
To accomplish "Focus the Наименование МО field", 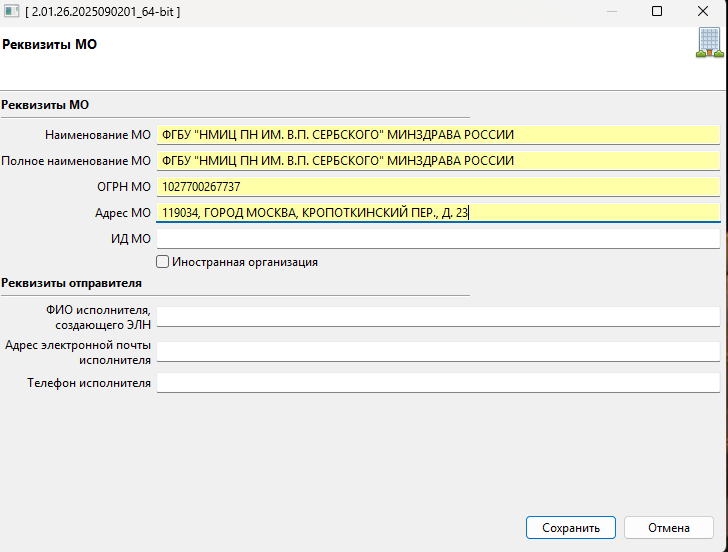I will point(438,135).
